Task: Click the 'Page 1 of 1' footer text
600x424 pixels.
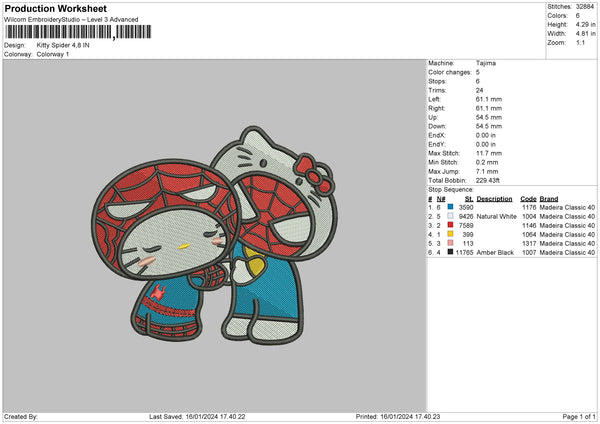Action: pyautogui.click(x=579, y=416)
